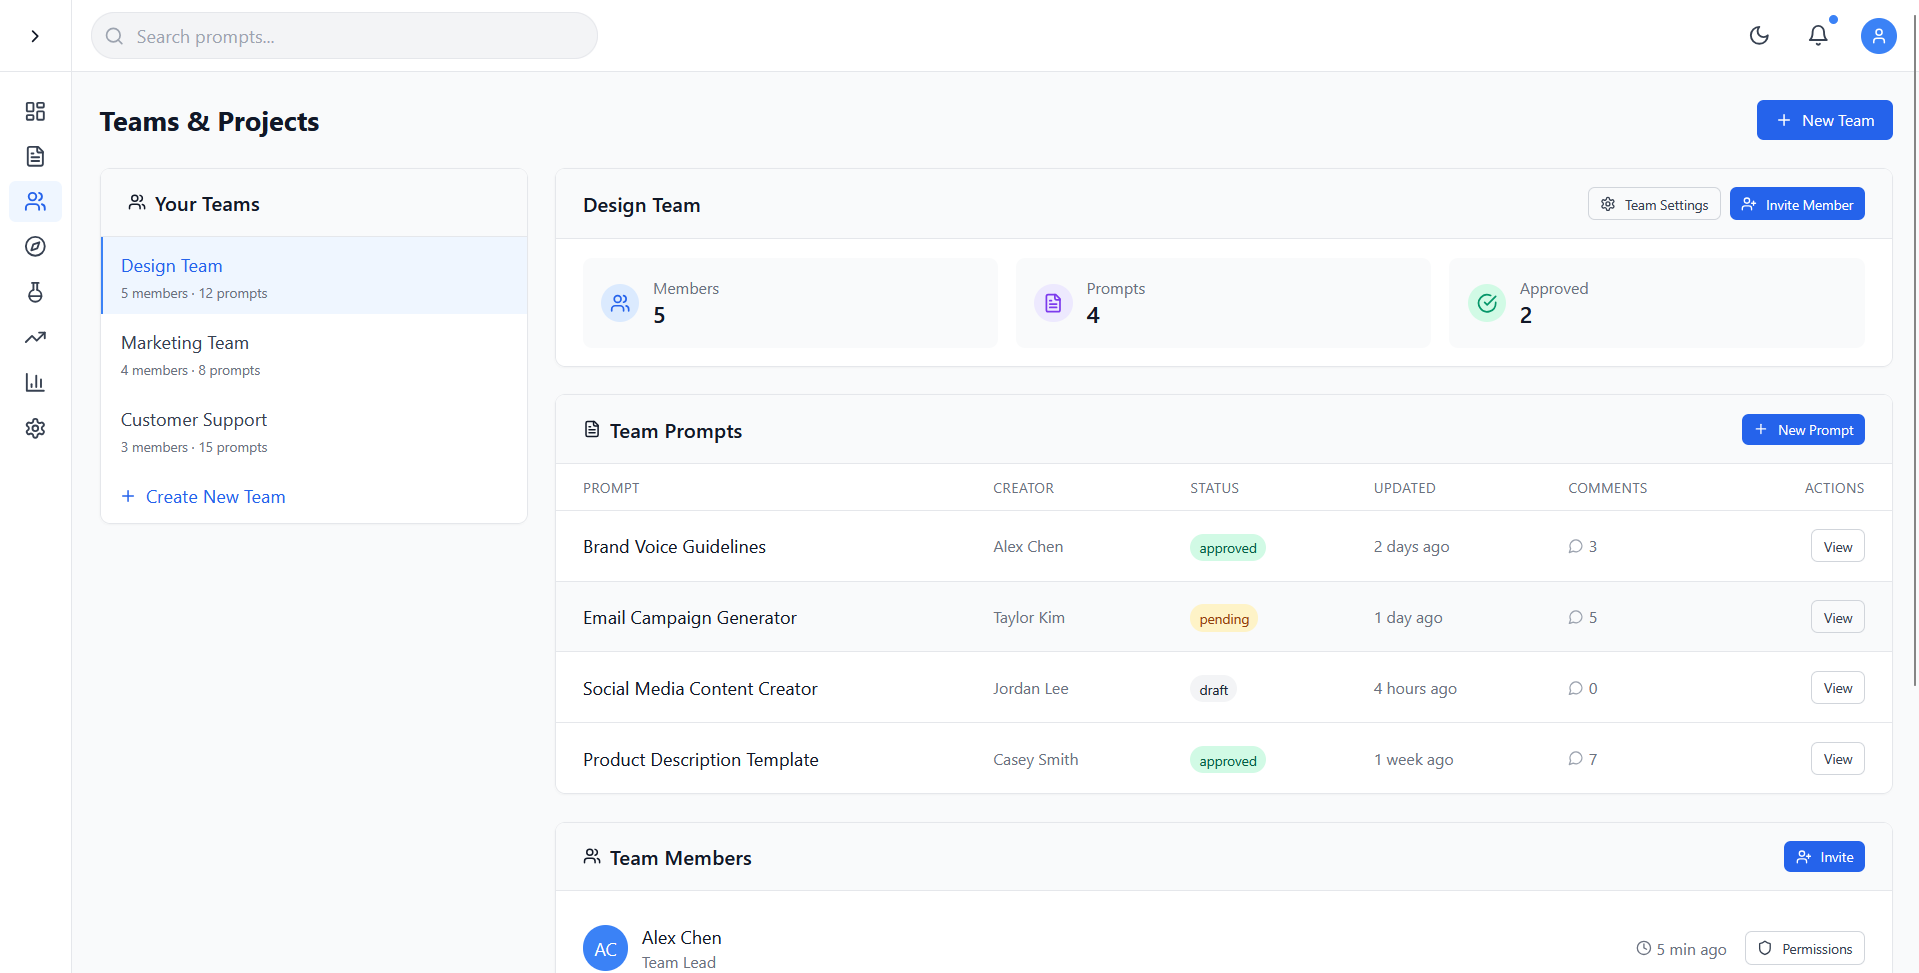The width and height of the screenshot is (1919, 973).
Task: Click creator name Jordan Lee
Action: coord(1031,689)
